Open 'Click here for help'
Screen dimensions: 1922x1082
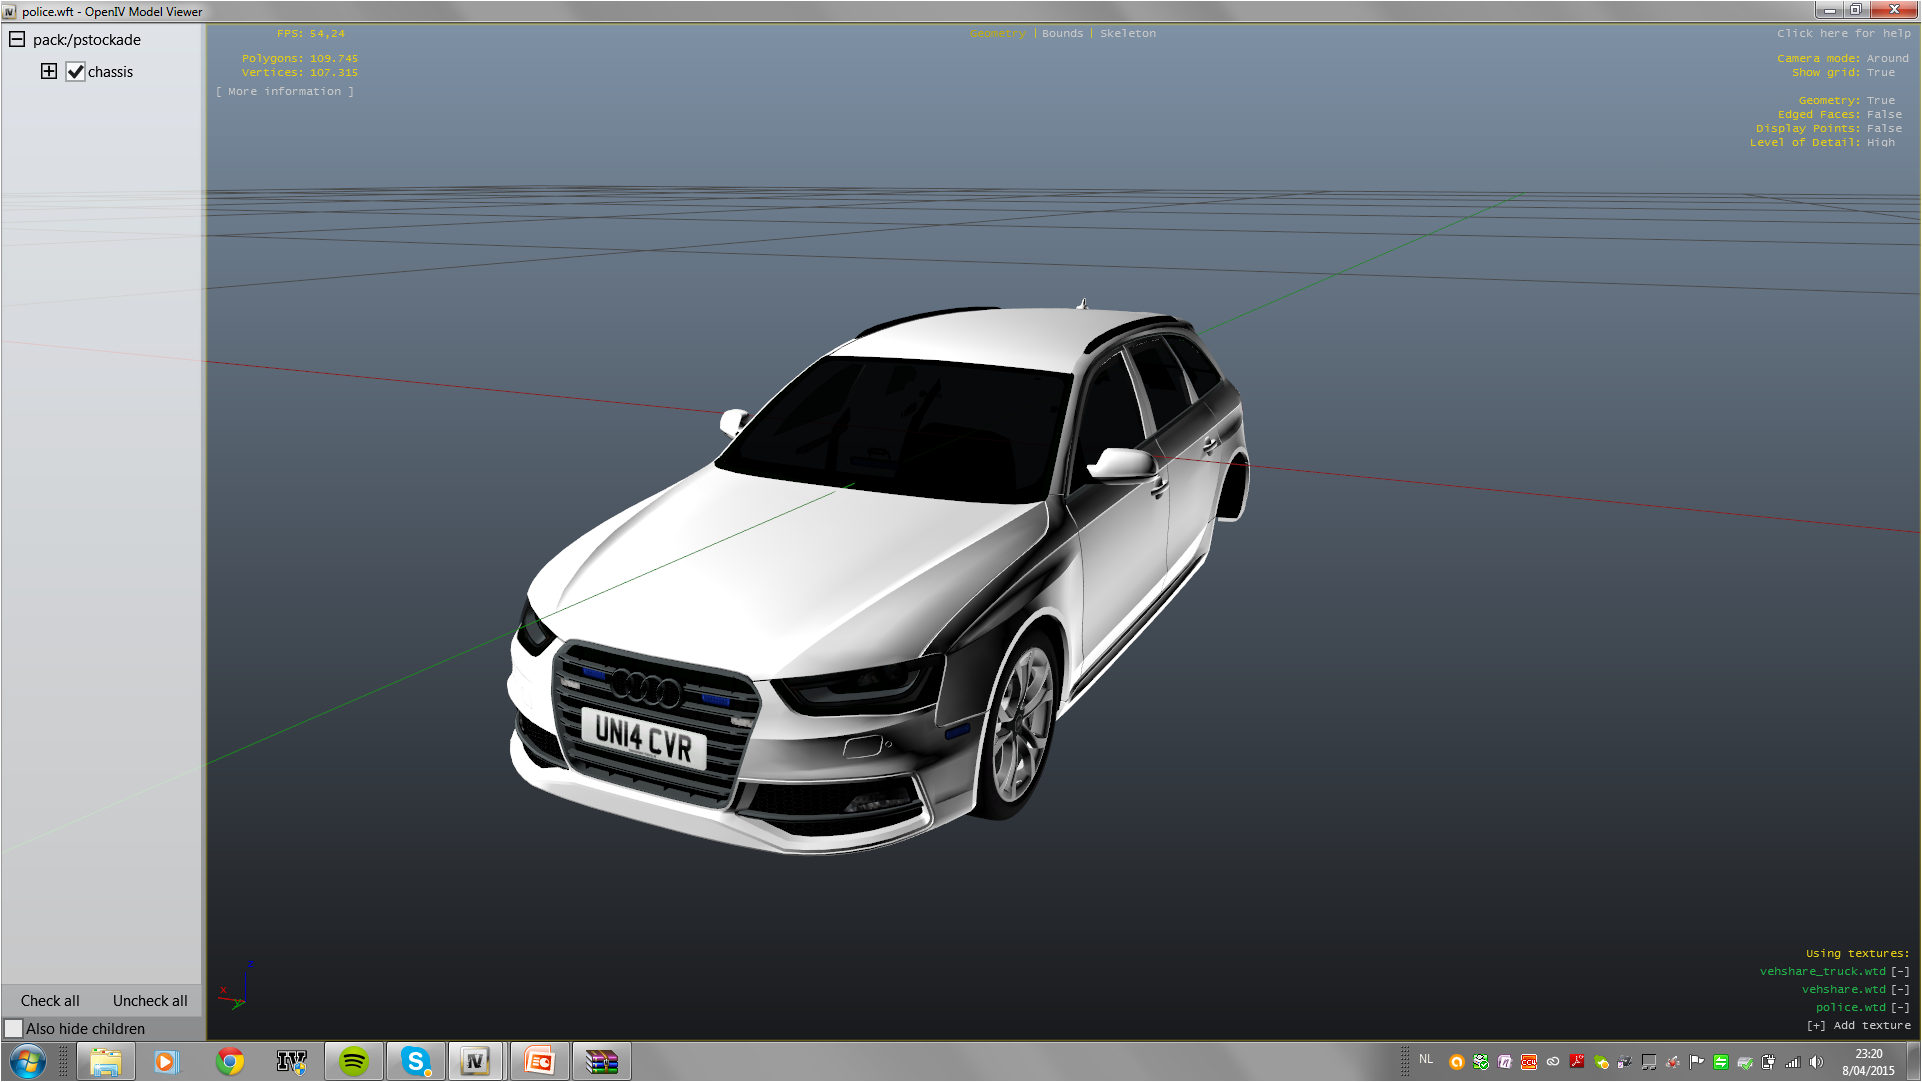coord(1843,33)
